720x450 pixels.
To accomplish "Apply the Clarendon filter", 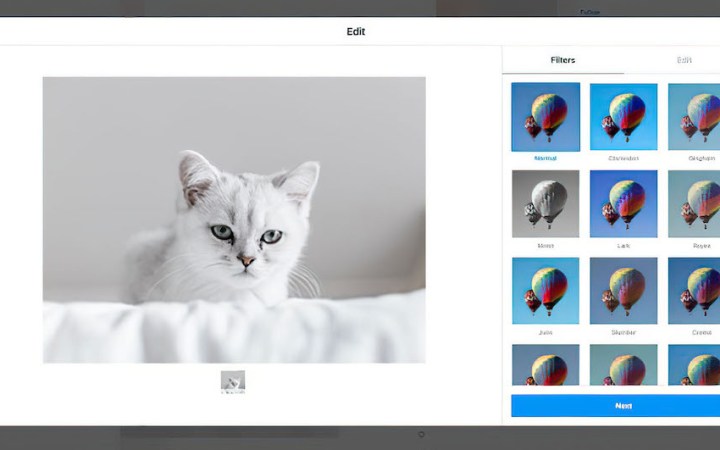I will coord(624,117).
